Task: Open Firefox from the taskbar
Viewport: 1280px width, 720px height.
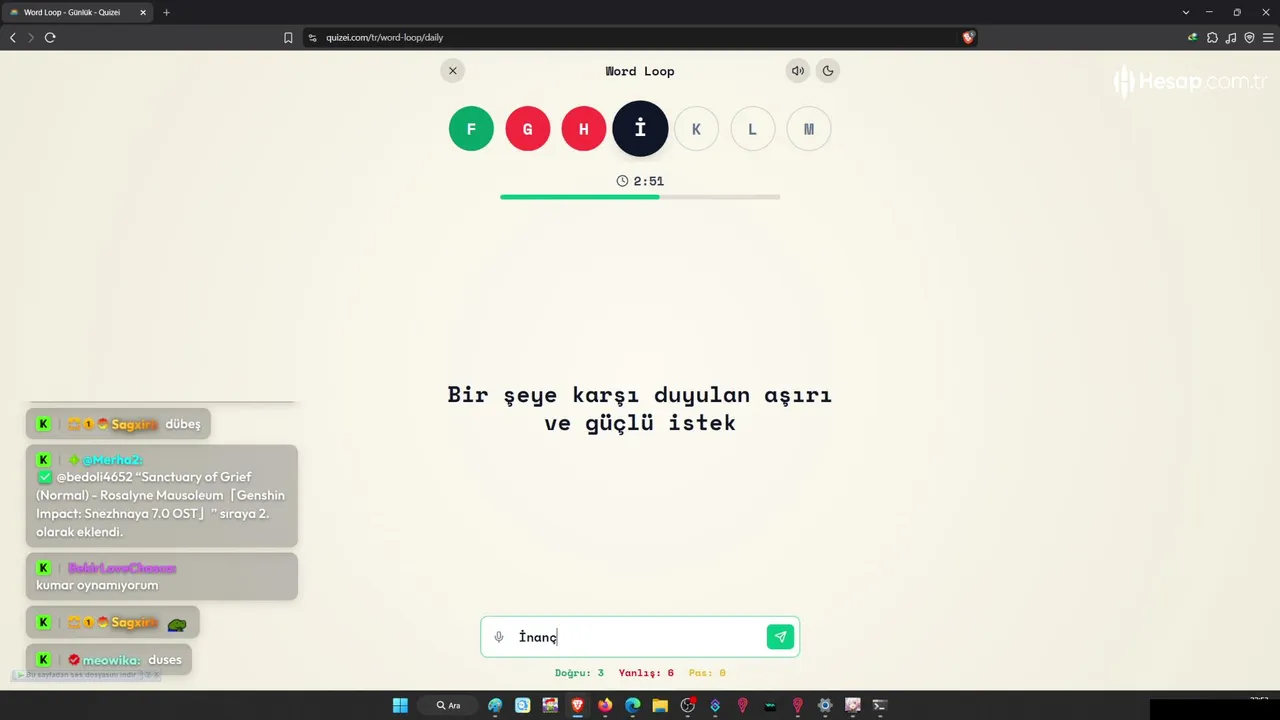Action: 605,705
